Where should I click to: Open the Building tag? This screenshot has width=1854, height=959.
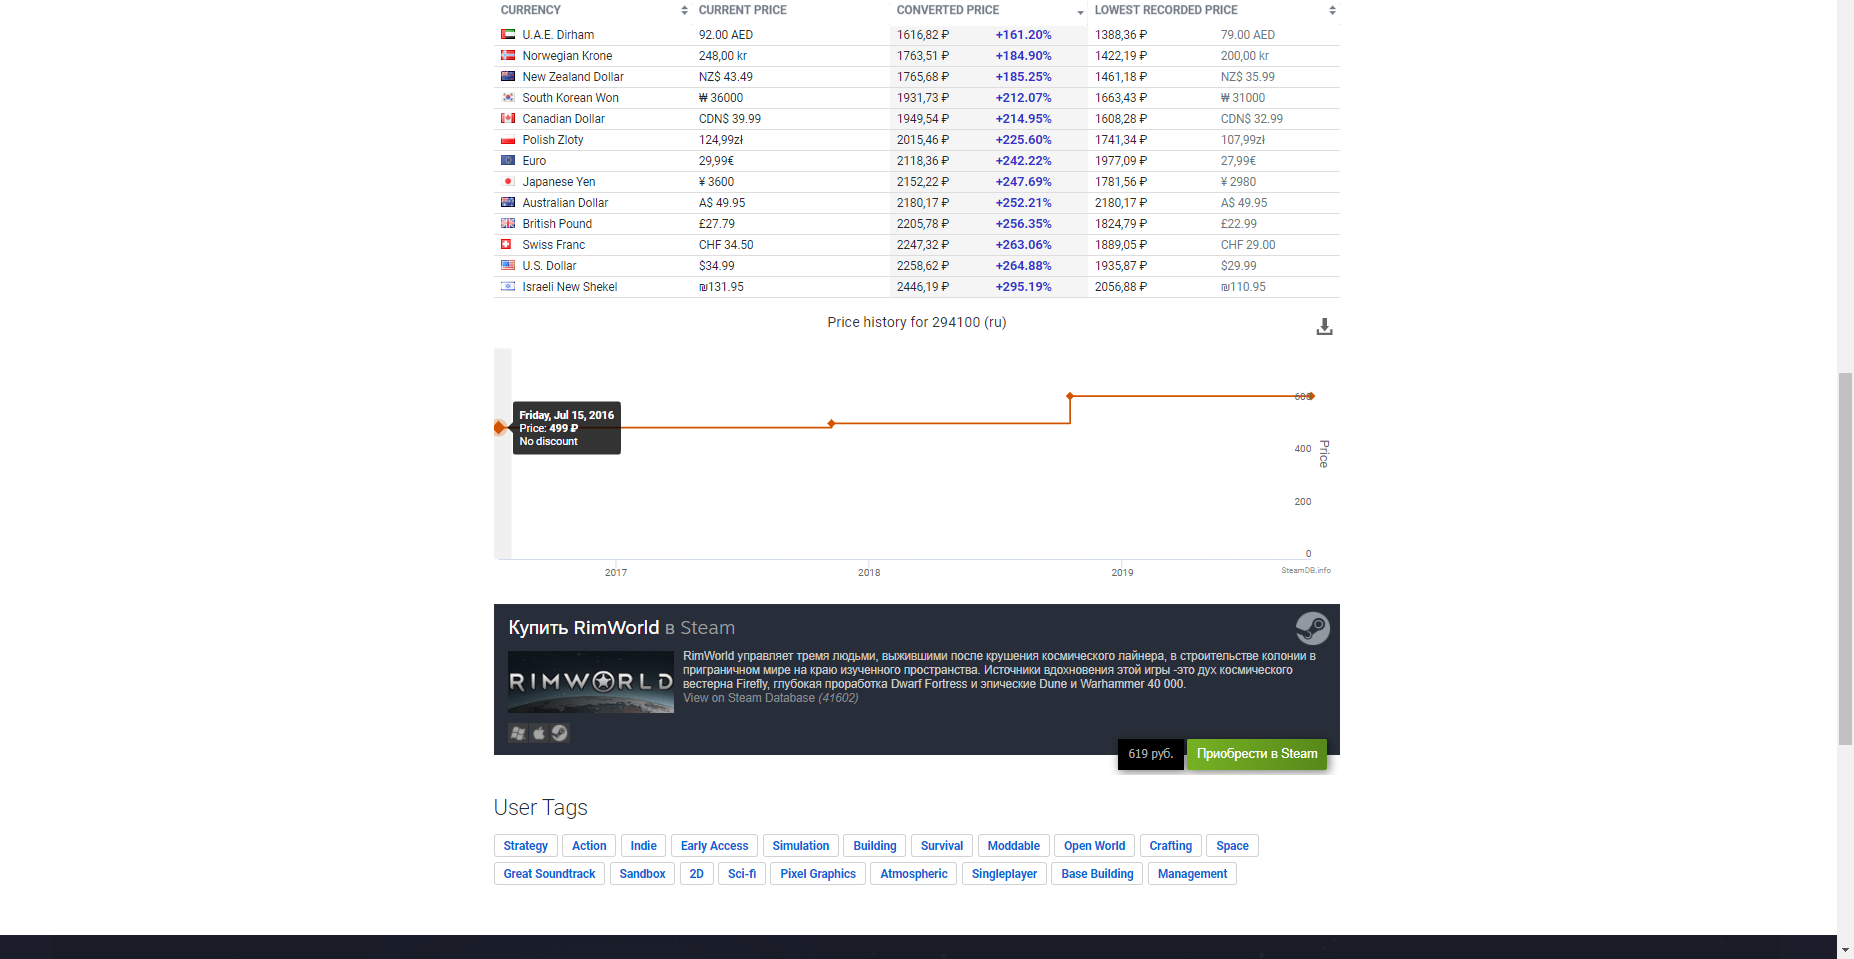click(x=875, y=846)
